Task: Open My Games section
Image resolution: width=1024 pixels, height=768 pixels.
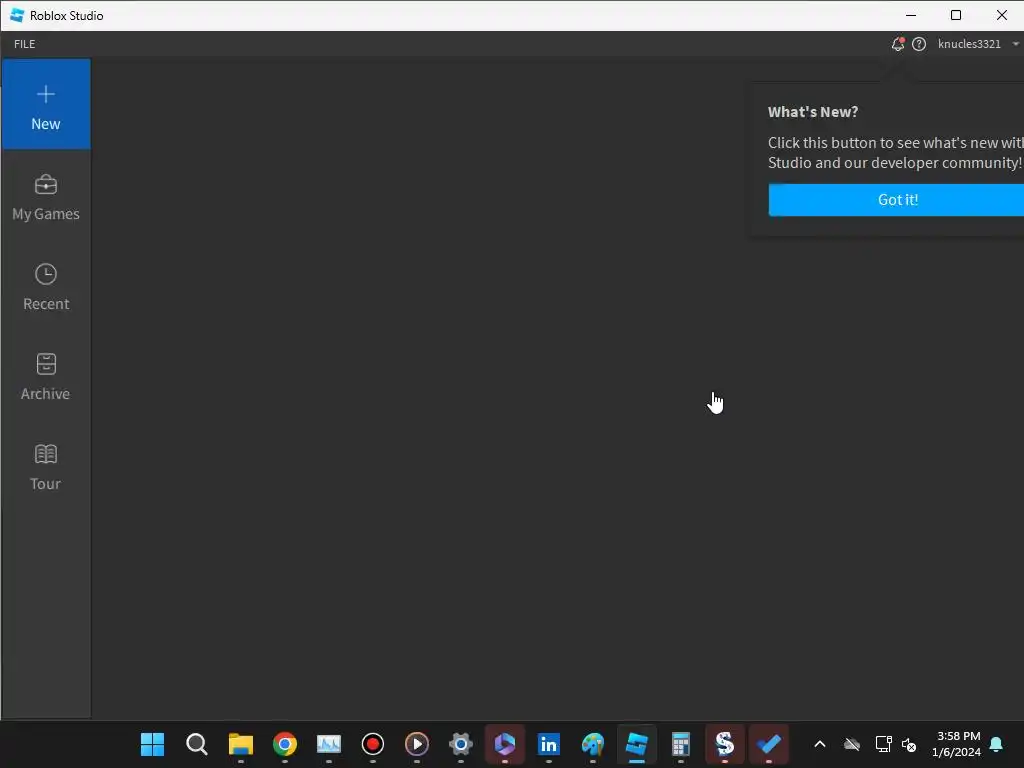Action: [46, 197]
